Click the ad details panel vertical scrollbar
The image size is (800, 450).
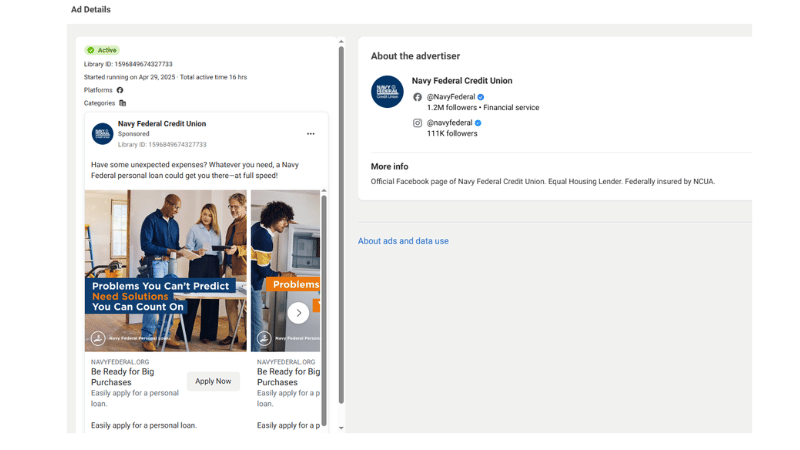pyautogui.click(x=341, y=224)
